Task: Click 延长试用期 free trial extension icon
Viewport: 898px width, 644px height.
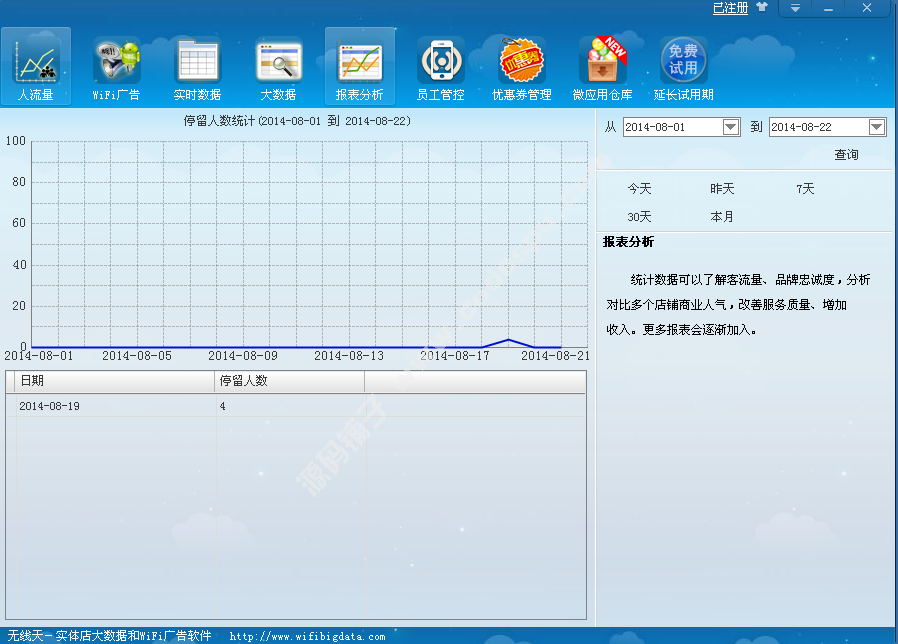Action: coord(684,67)
